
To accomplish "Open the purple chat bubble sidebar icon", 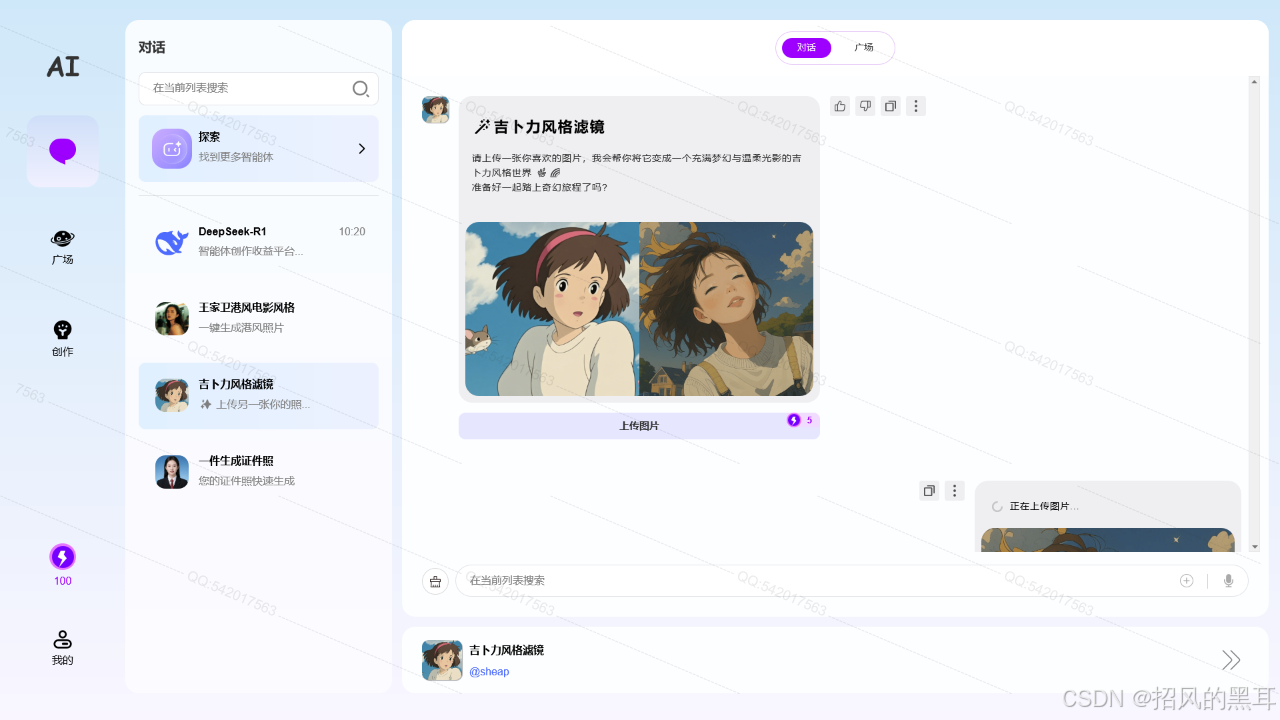I will (x=63, y=151).
